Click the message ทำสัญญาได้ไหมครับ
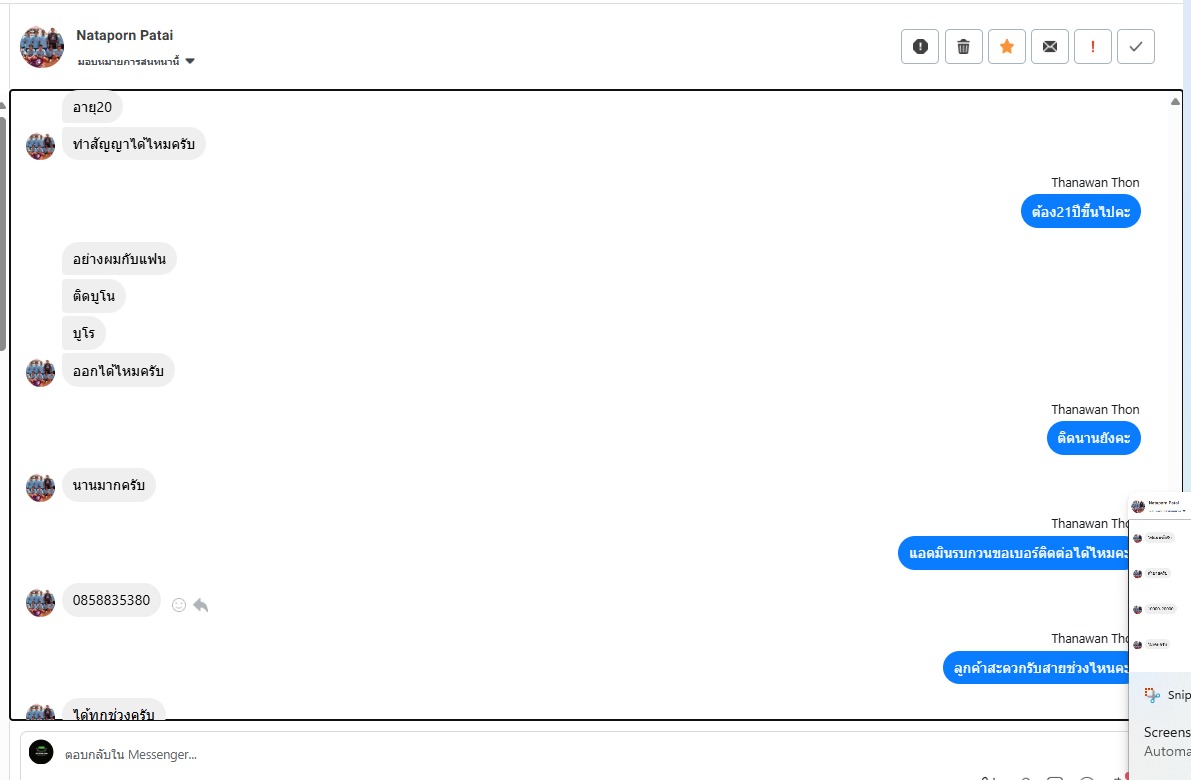This screenshot has width=1191, height=780. tap(134, 144)
